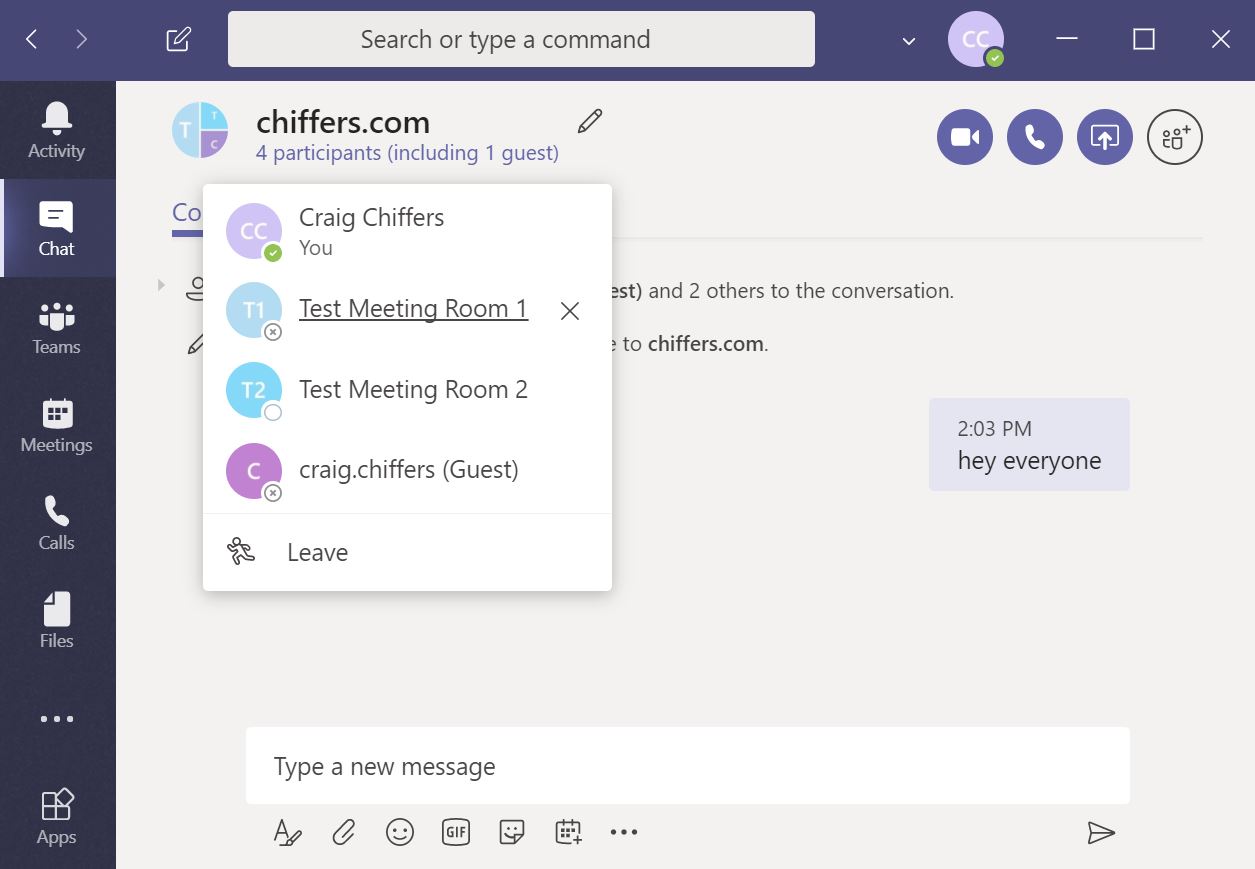Go forward with the right arrow

[x=82, y=39]
